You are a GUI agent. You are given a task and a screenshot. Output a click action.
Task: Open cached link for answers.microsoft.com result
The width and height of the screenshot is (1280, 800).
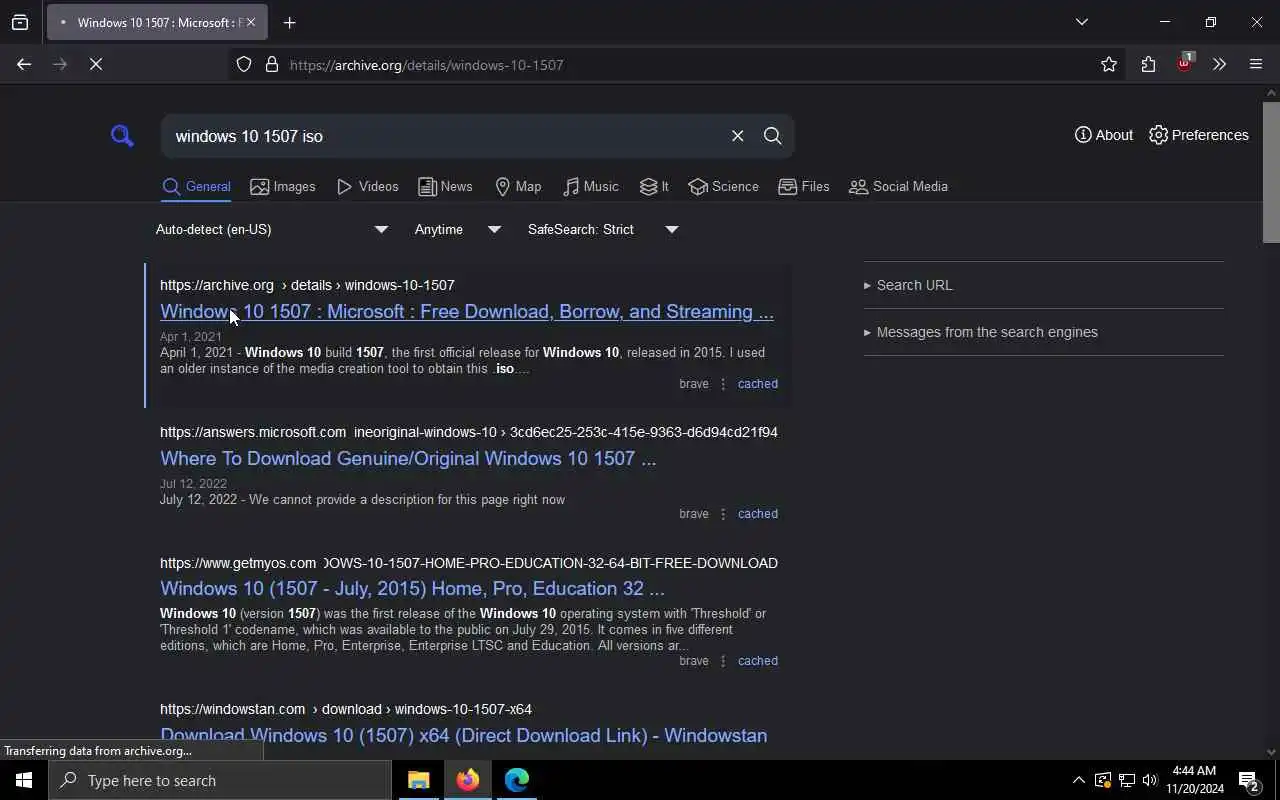pyautogui.click(x=758, y=514)
